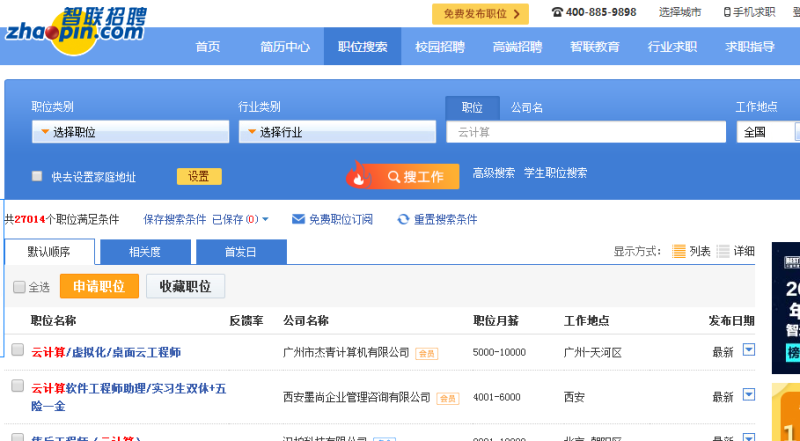The height and width of the screenshot is (441, 800).
Task: Click the 4001-6000 salary text
Action: point(496,397)
